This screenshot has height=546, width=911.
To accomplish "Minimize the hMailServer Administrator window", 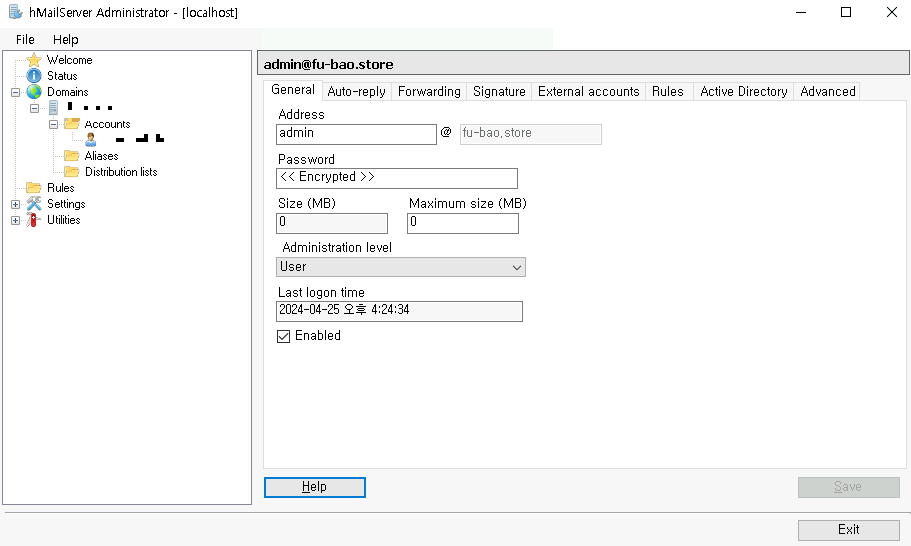I will [x=801, y=12].
